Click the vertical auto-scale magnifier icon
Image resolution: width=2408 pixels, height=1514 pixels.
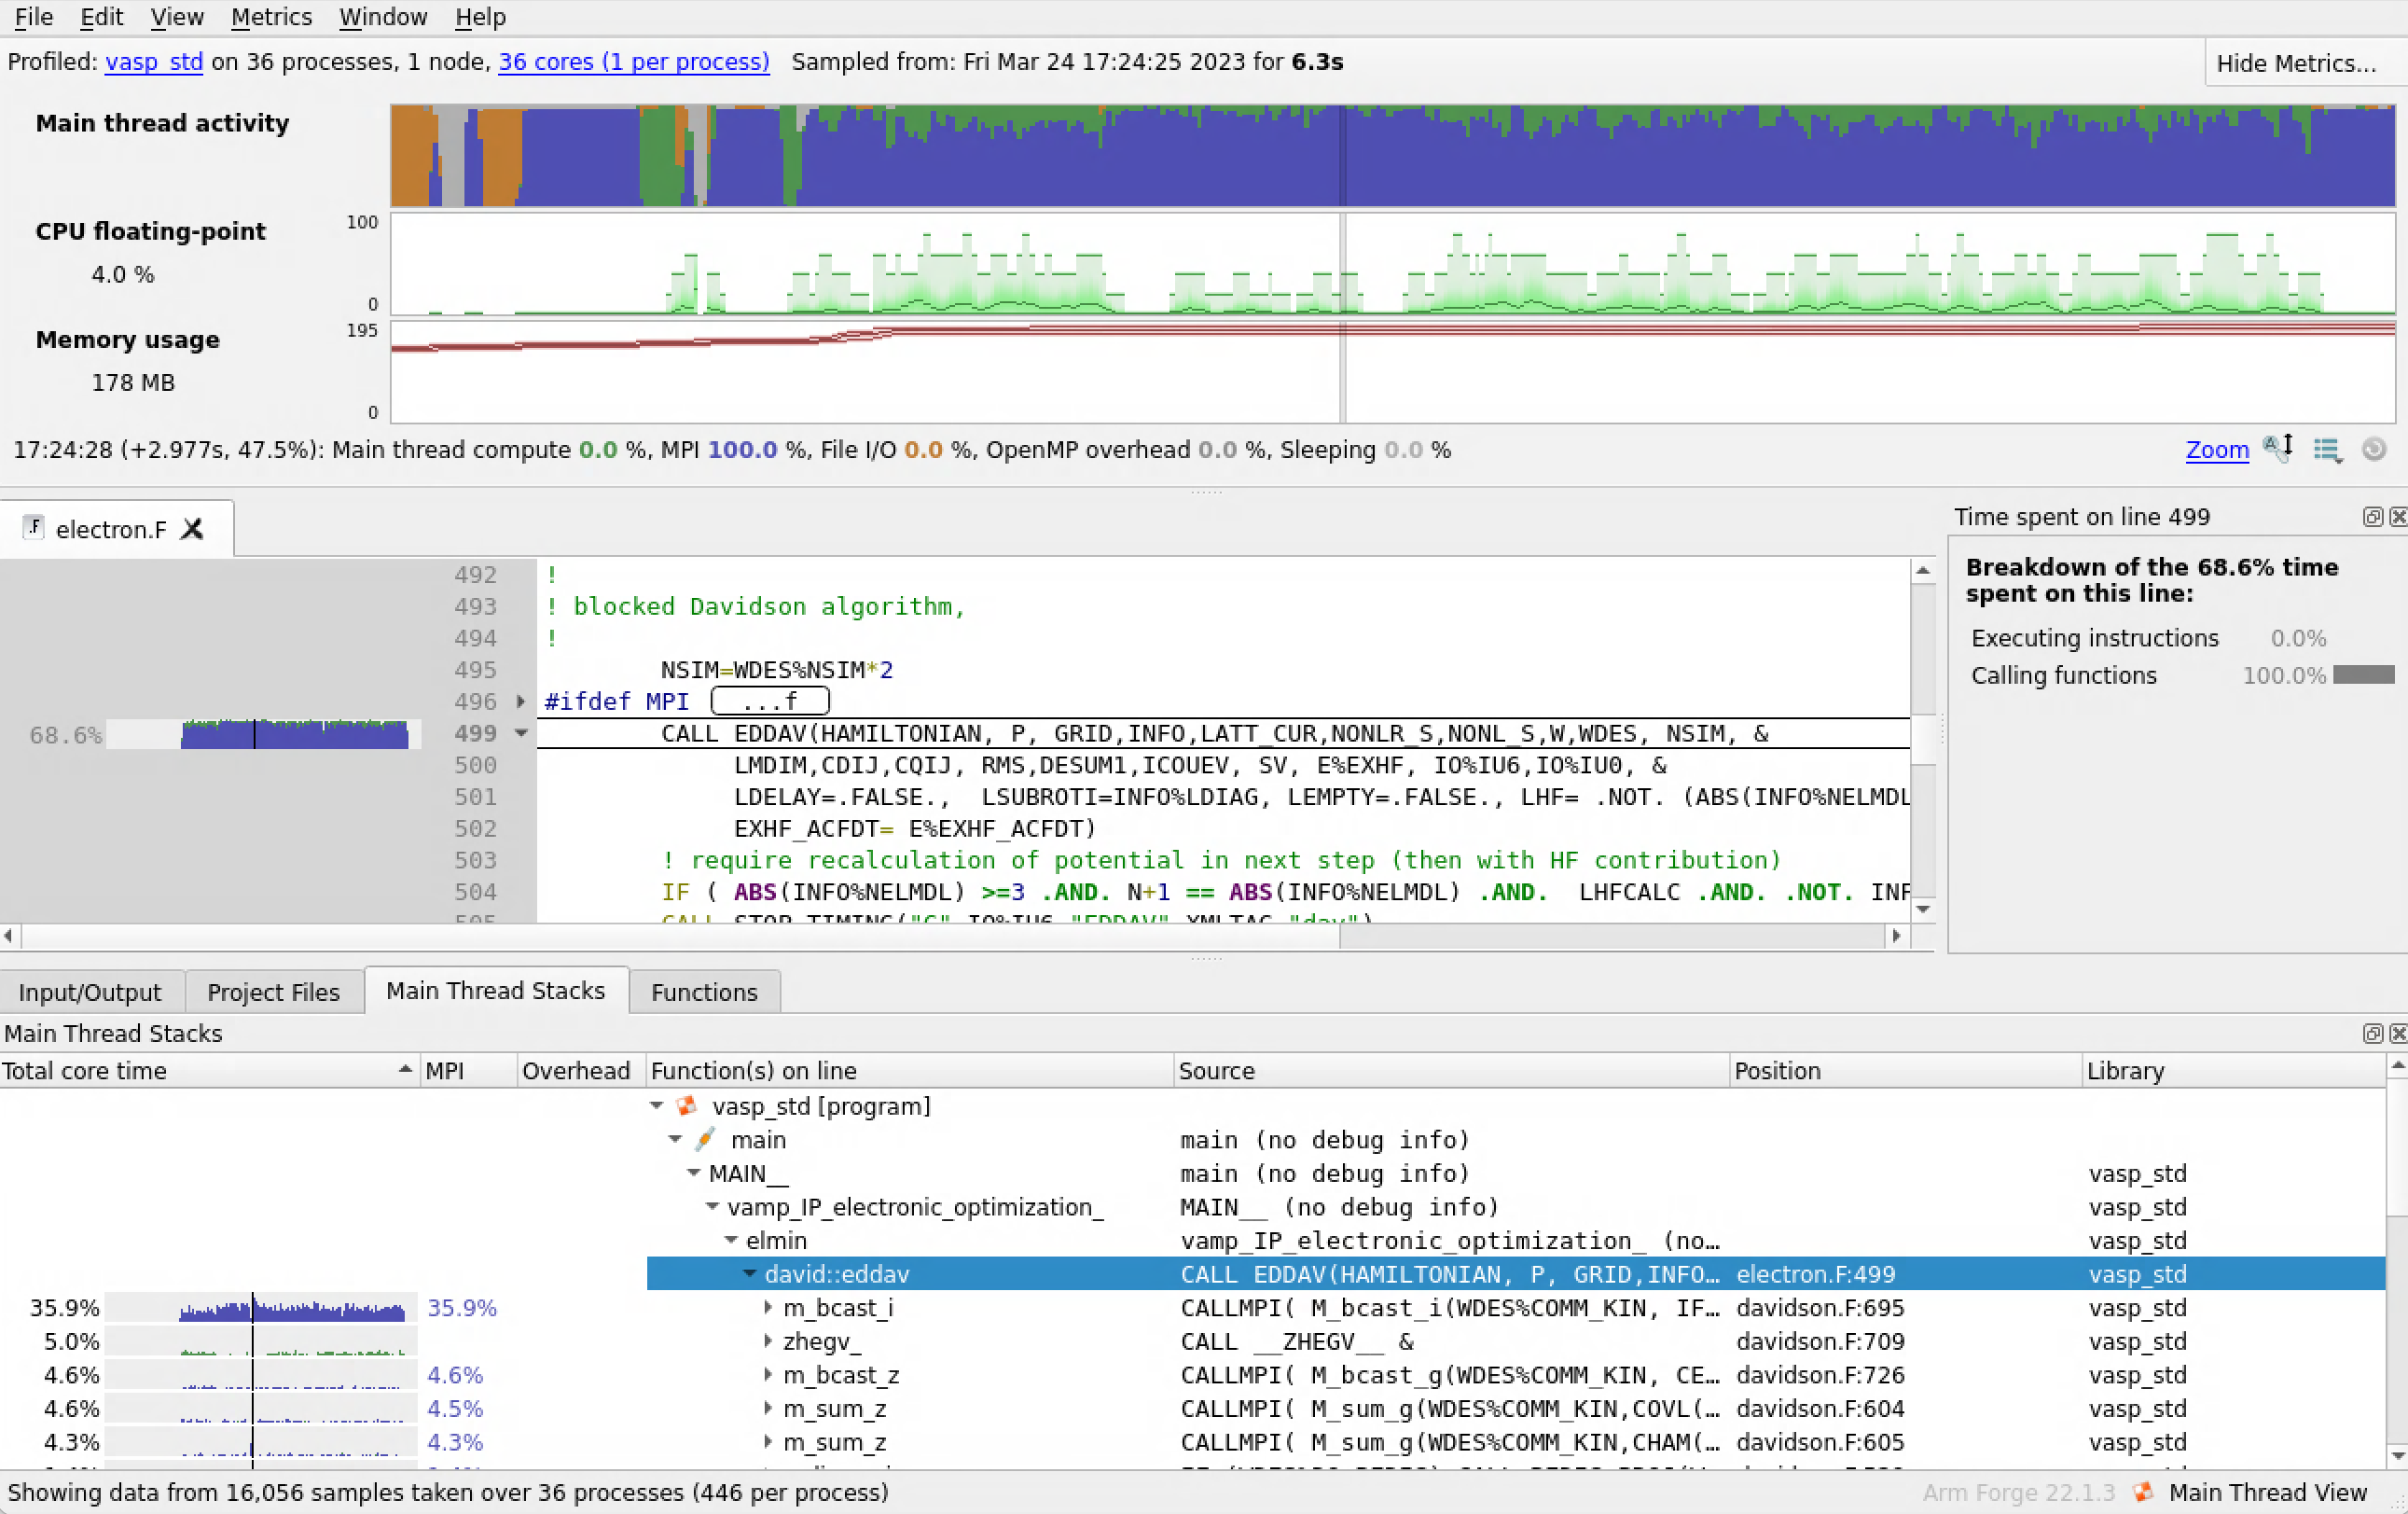click(x=2278, y=449)
